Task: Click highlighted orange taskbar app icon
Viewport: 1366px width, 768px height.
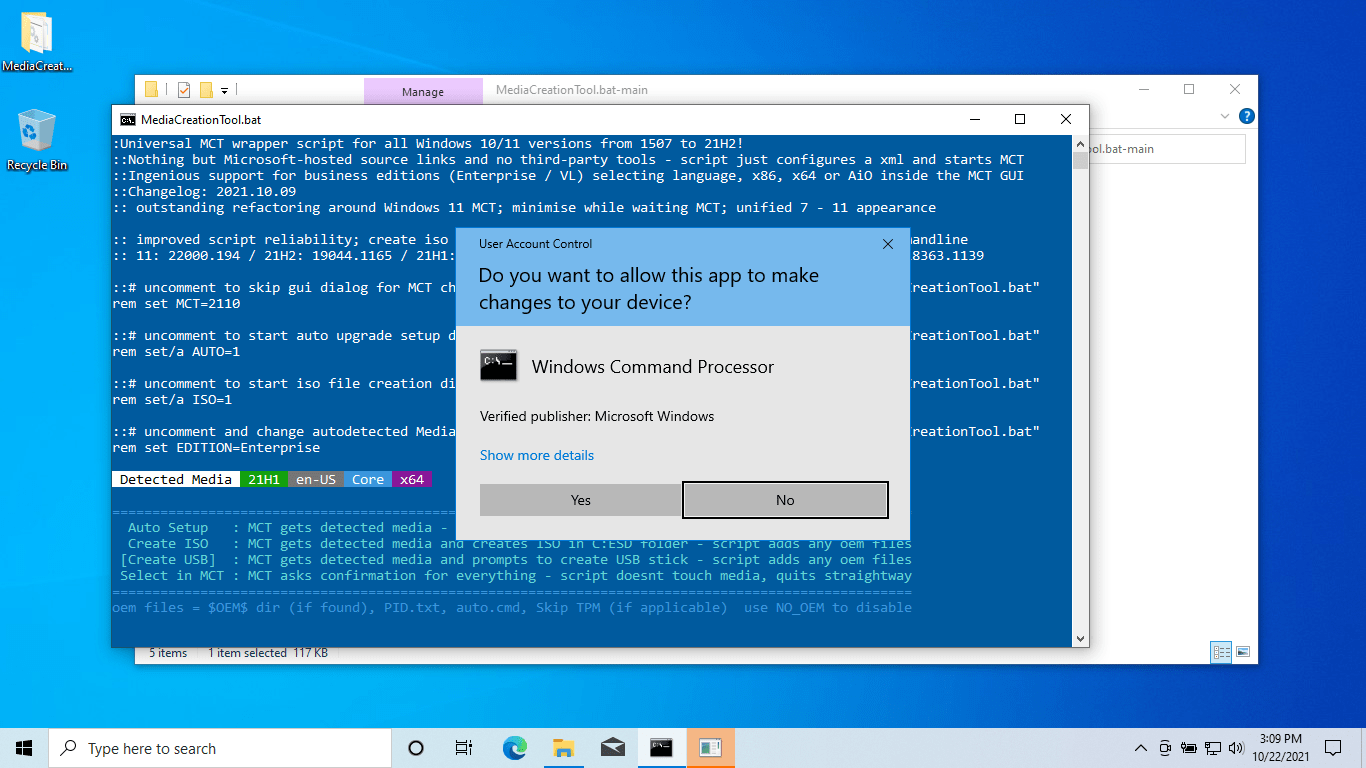Action: coord(710,748)
